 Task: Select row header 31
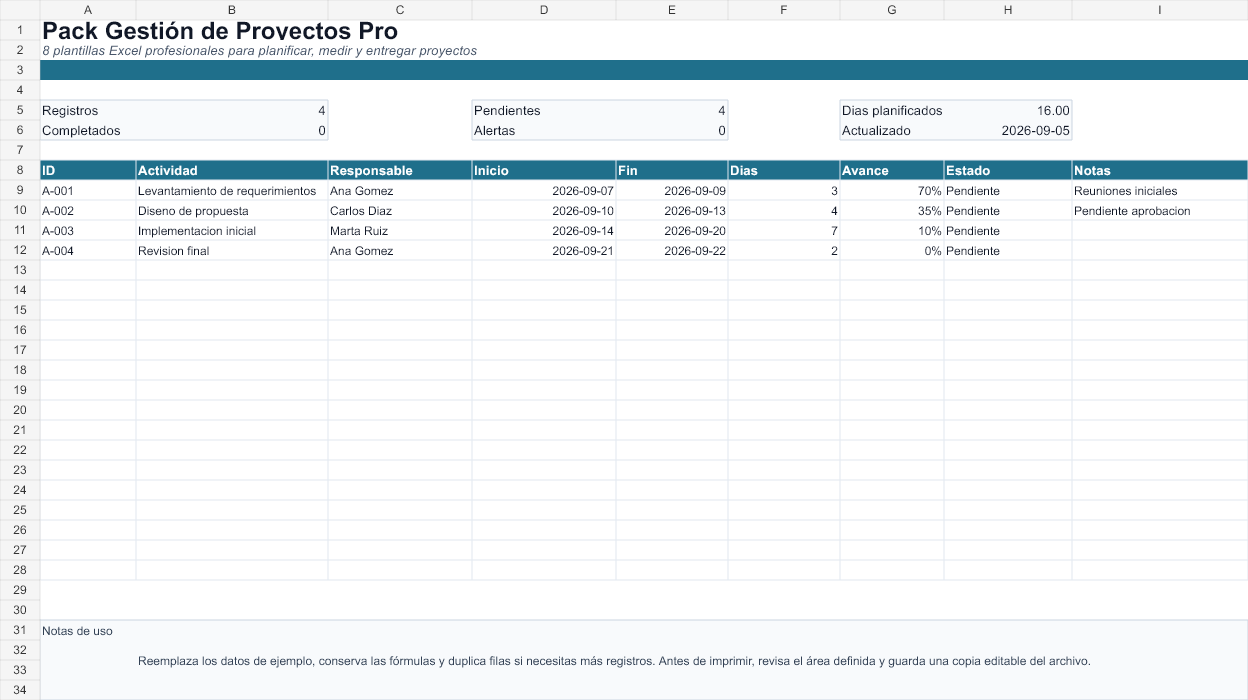pyautogui.click(x=20, y=630)
